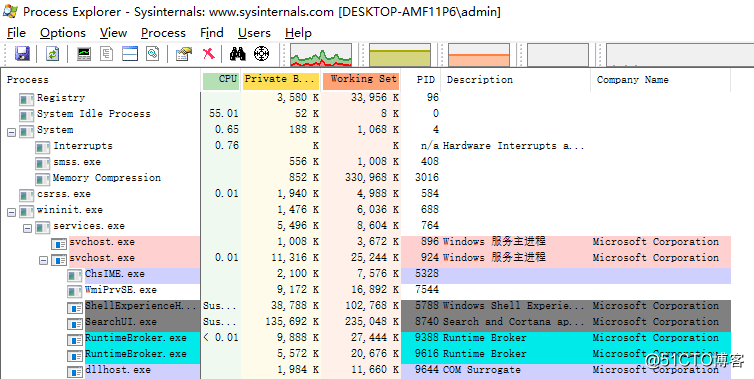Screen dimensions: 754x379
Task: Click the ShellExperienceHost process icon
Action: click(75, 307)
